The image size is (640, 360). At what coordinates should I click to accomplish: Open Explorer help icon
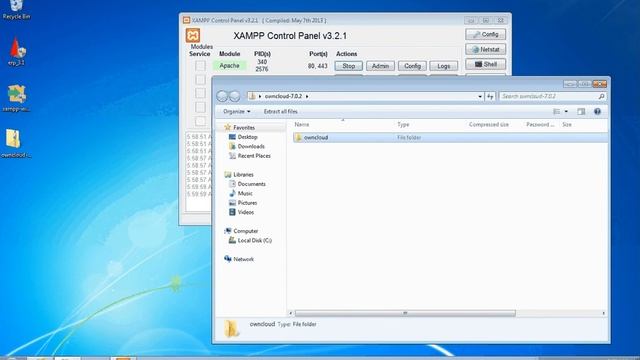click(x=598, y=111)
